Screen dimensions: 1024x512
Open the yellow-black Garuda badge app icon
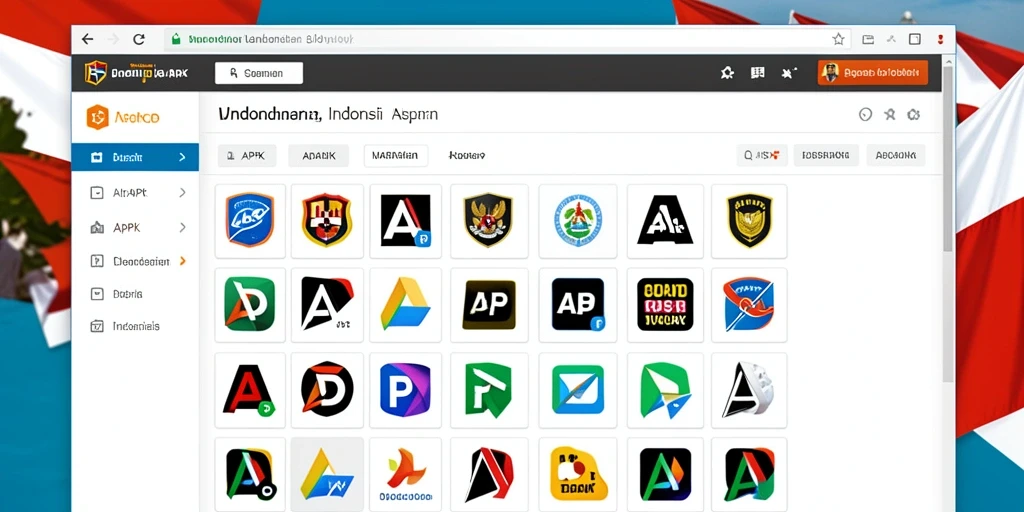(749, 221)
